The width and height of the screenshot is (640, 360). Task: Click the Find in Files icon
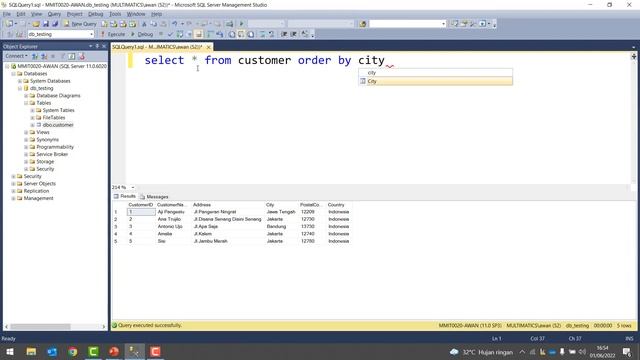coord(363,24)
